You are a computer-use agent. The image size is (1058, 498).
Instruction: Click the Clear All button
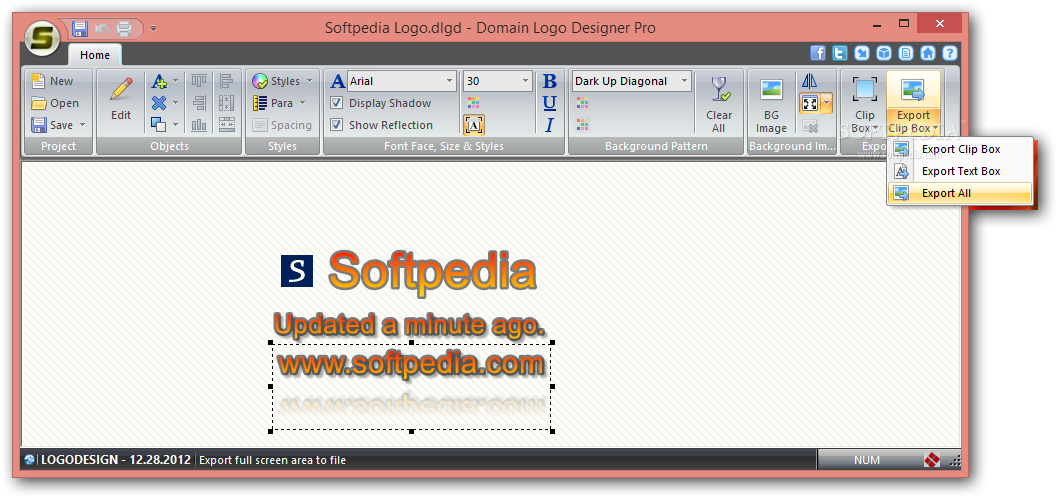point(719,103)
